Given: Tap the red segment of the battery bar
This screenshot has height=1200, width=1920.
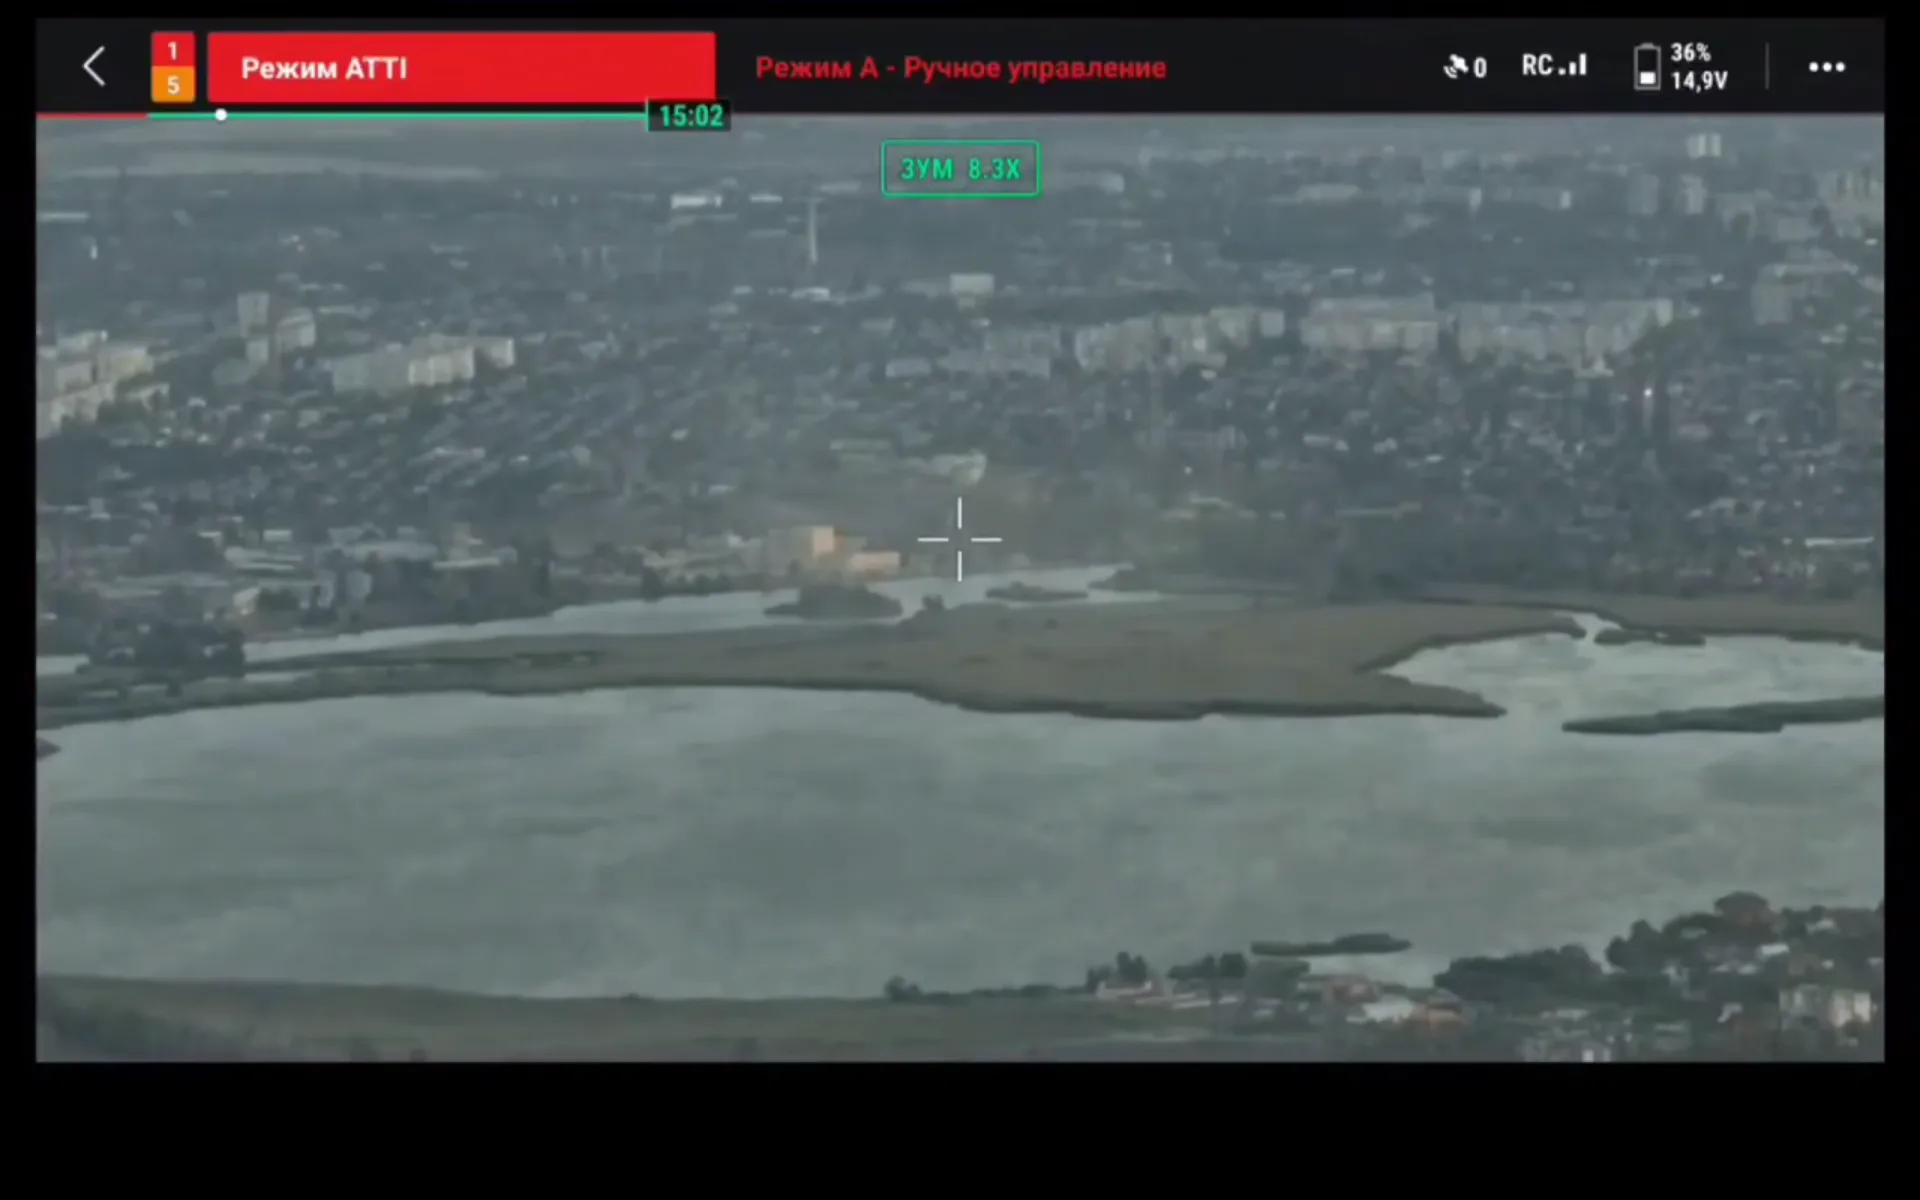Looking at the screenshot, I should tap(90, 116).
